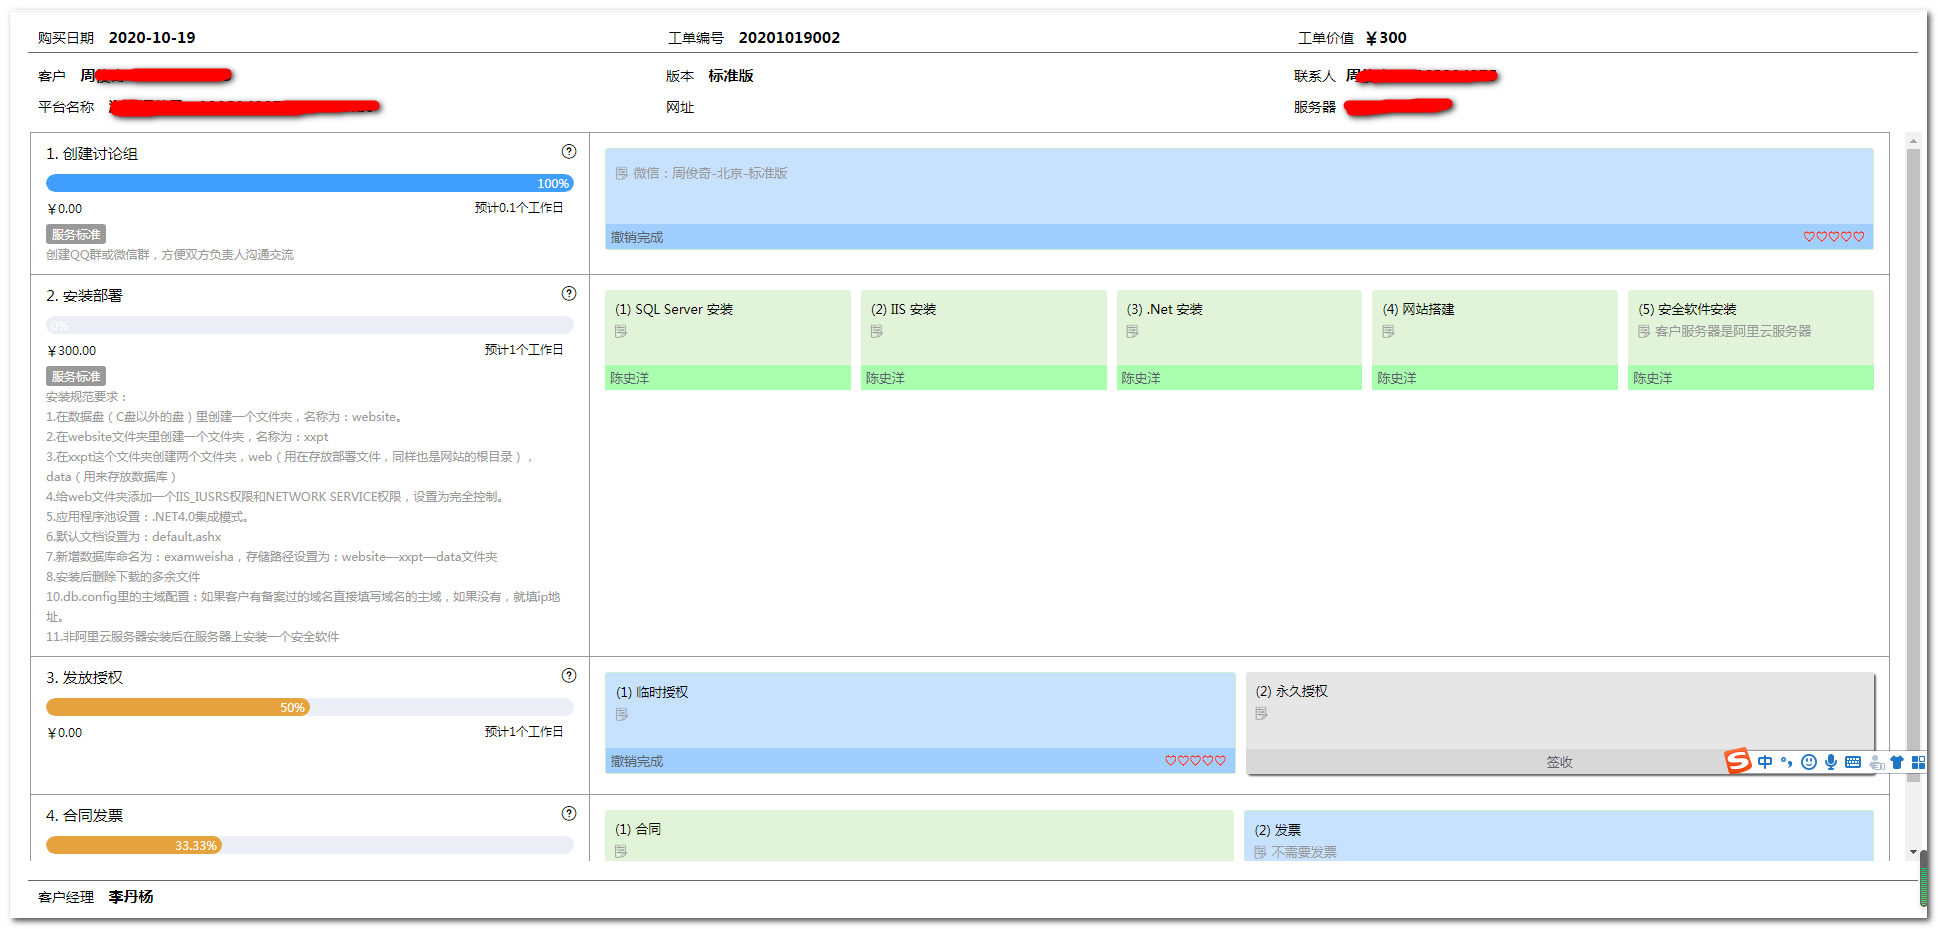The width and height of the screenshot is (1938, 929).
Task: Open Sogou toolbox grid menu
Action: [1918, 762]
